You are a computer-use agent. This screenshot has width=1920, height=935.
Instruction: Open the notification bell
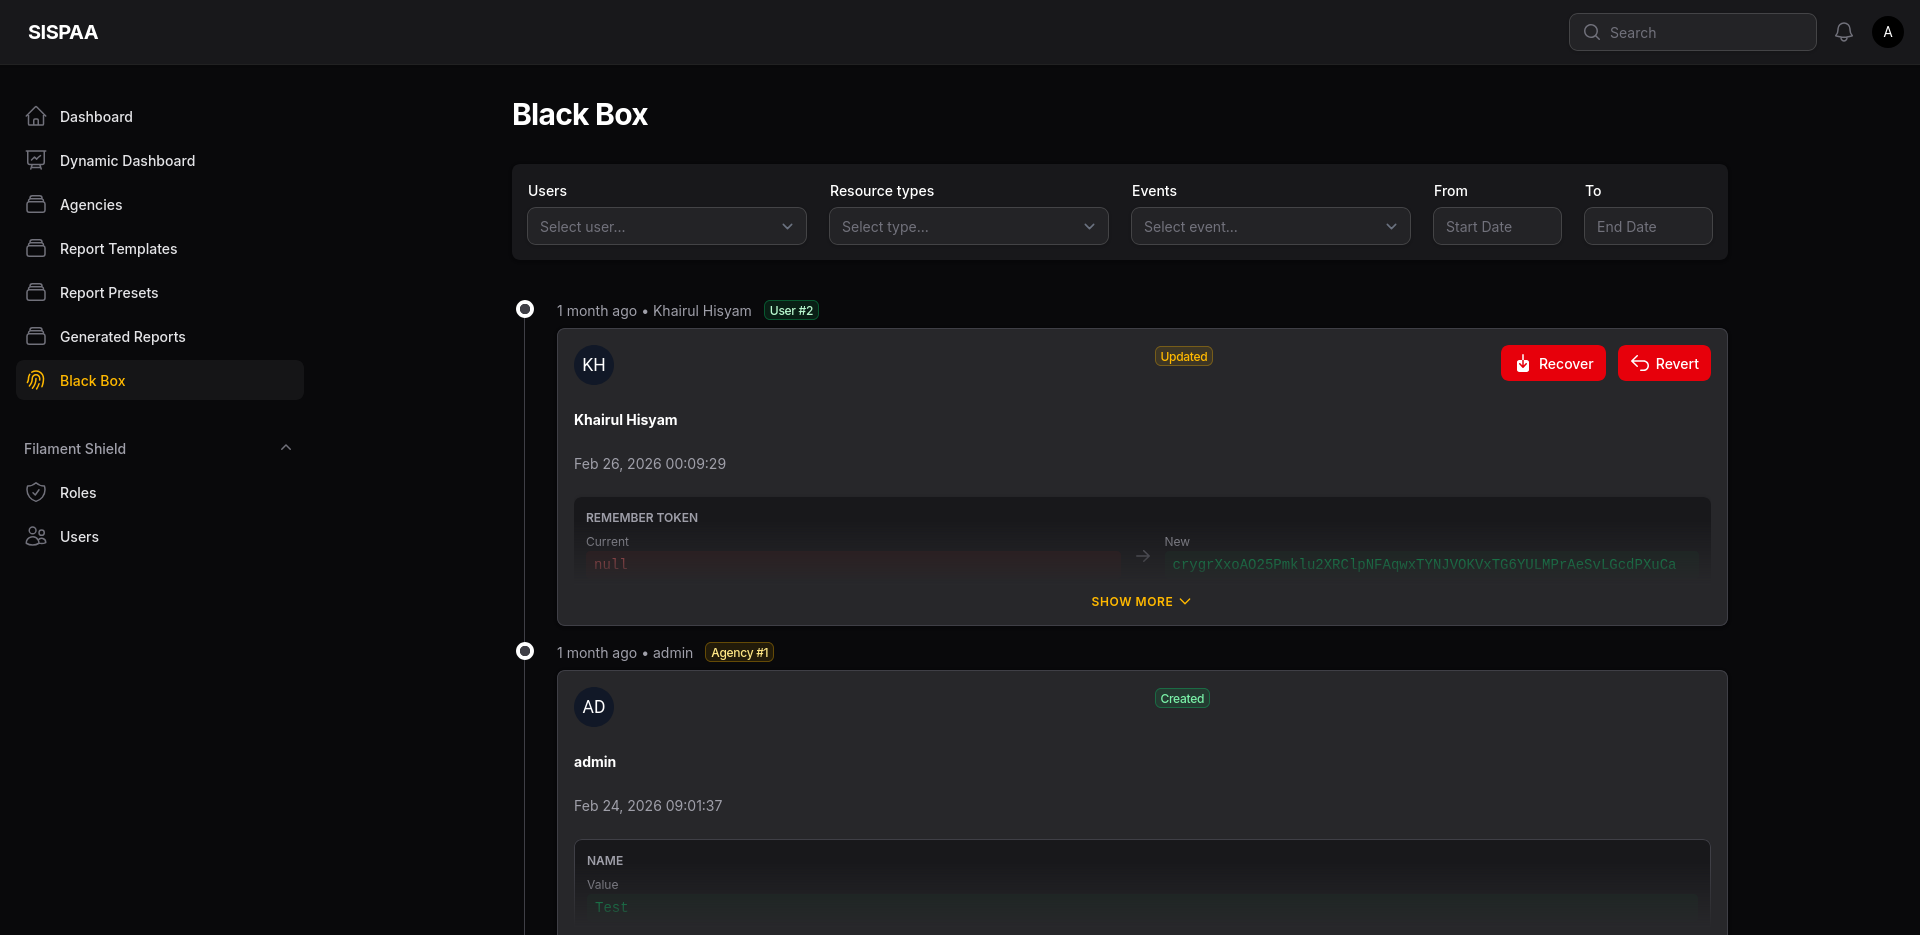click(1843, 31)
